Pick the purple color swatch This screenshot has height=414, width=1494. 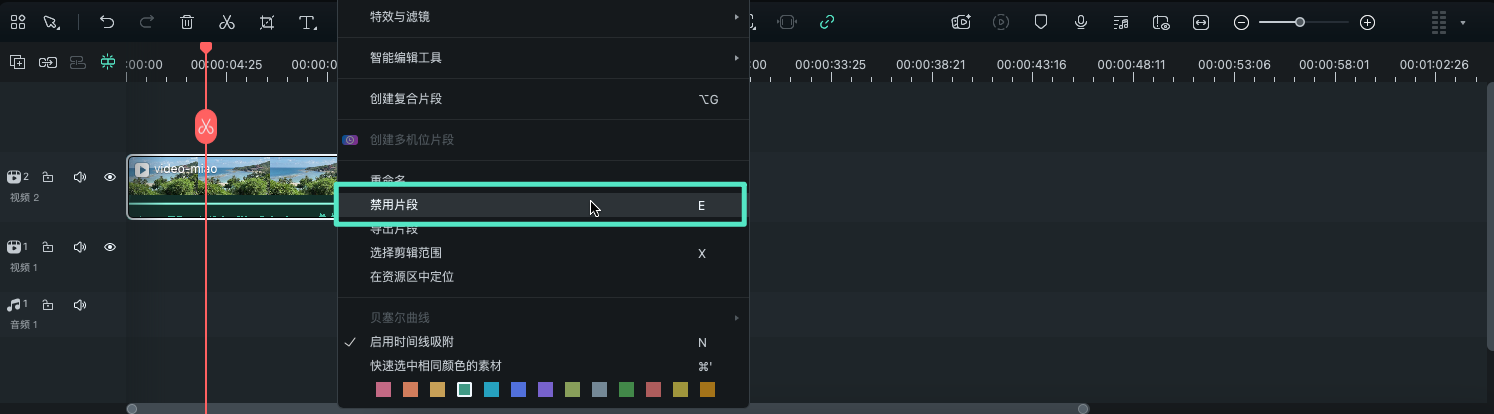(545, 390)
